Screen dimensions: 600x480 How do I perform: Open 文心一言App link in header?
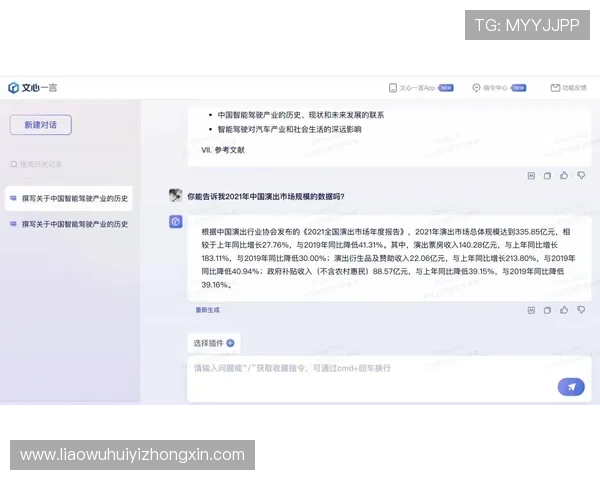pyautogui.click(x=417, y=88)
